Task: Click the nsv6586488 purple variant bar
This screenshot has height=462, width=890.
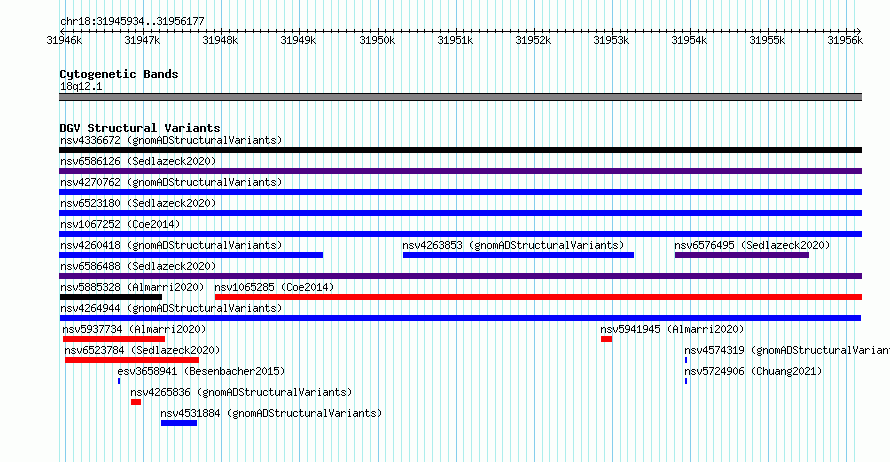Action: [460, 276]
